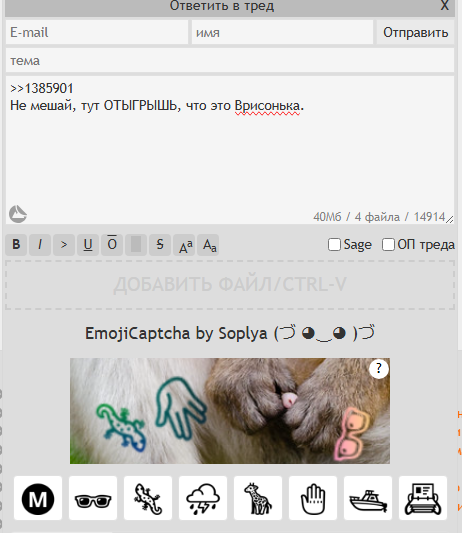Click the captcha image with monkey paws
This screenshot has width=462, height=533.
(x=230, y=411)
